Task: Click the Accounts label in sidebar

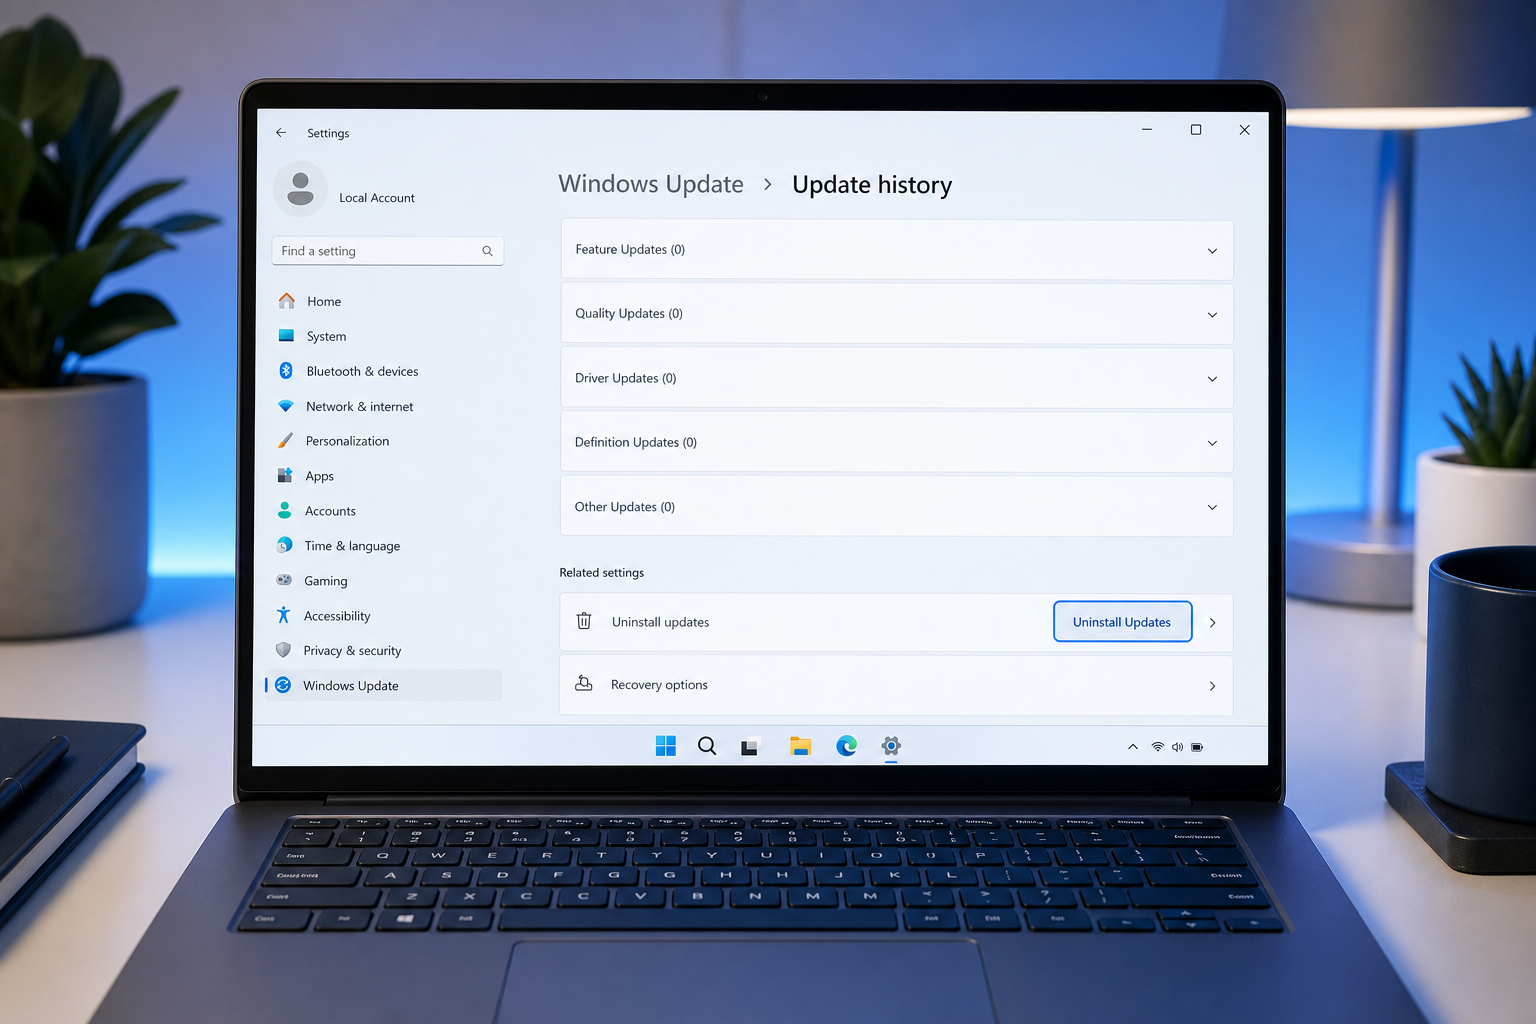Action: coord(330,511)
